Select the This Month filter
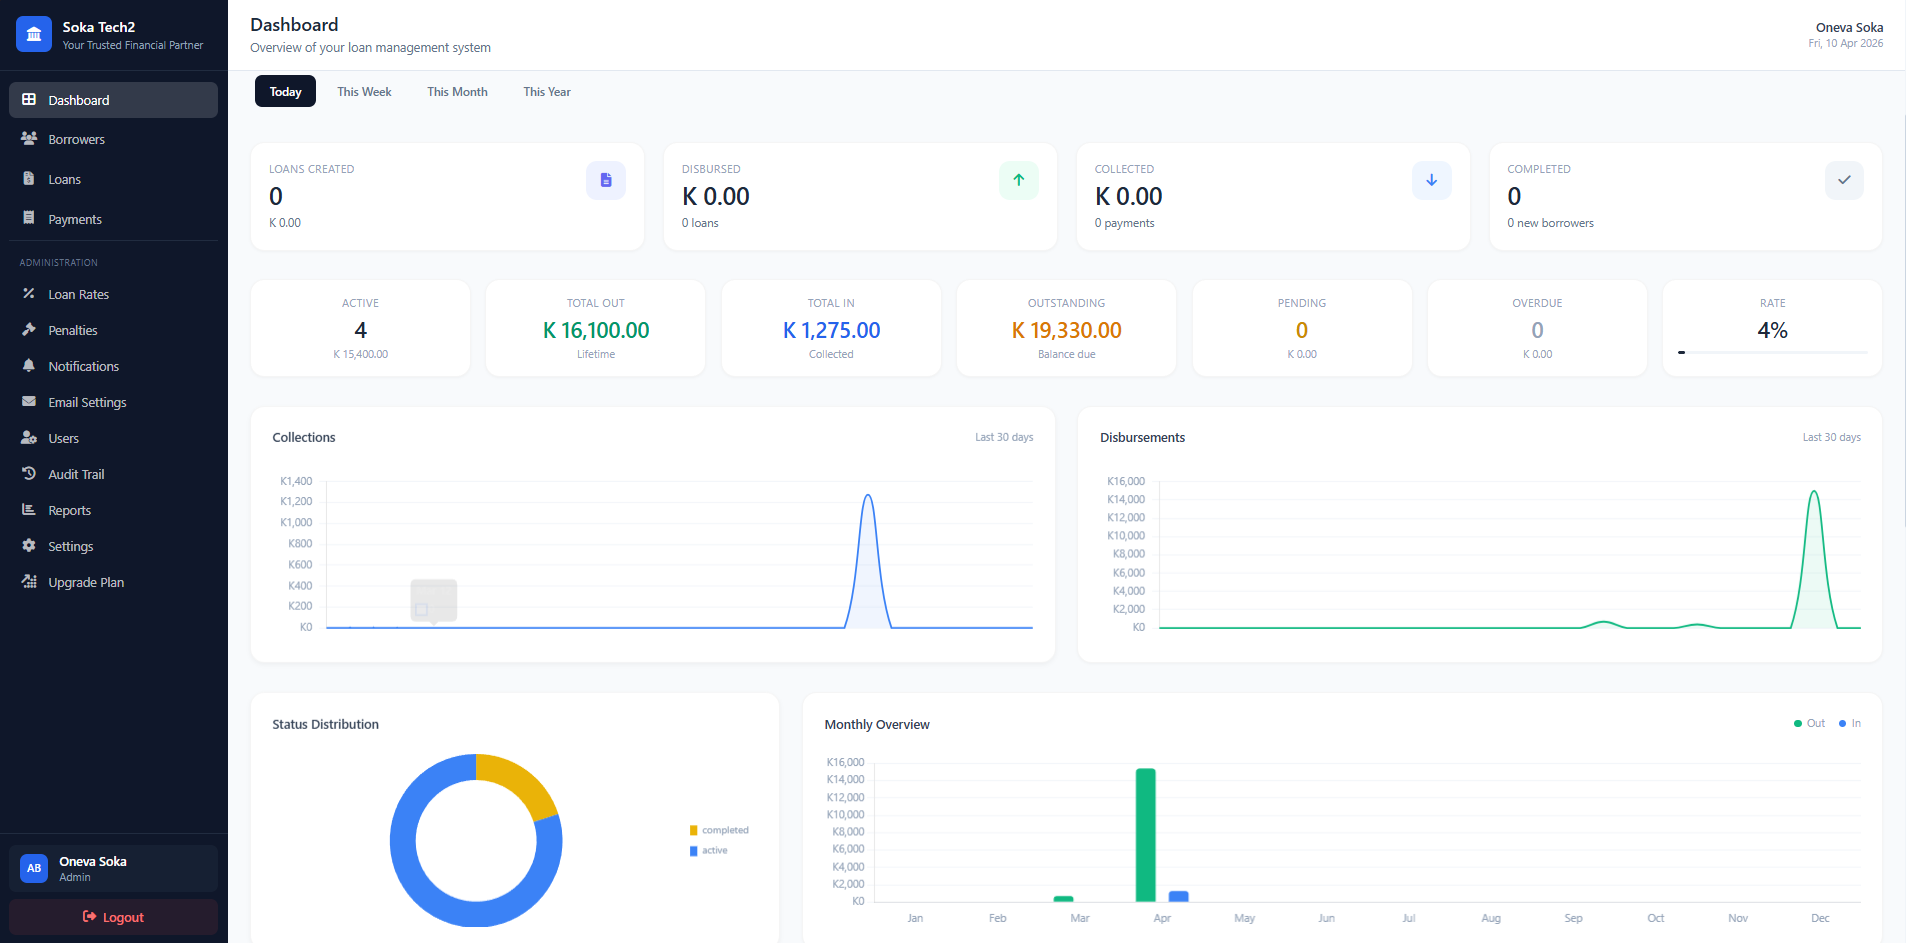The width and height of the screenshot is (1906, 943). pos(456,91)
